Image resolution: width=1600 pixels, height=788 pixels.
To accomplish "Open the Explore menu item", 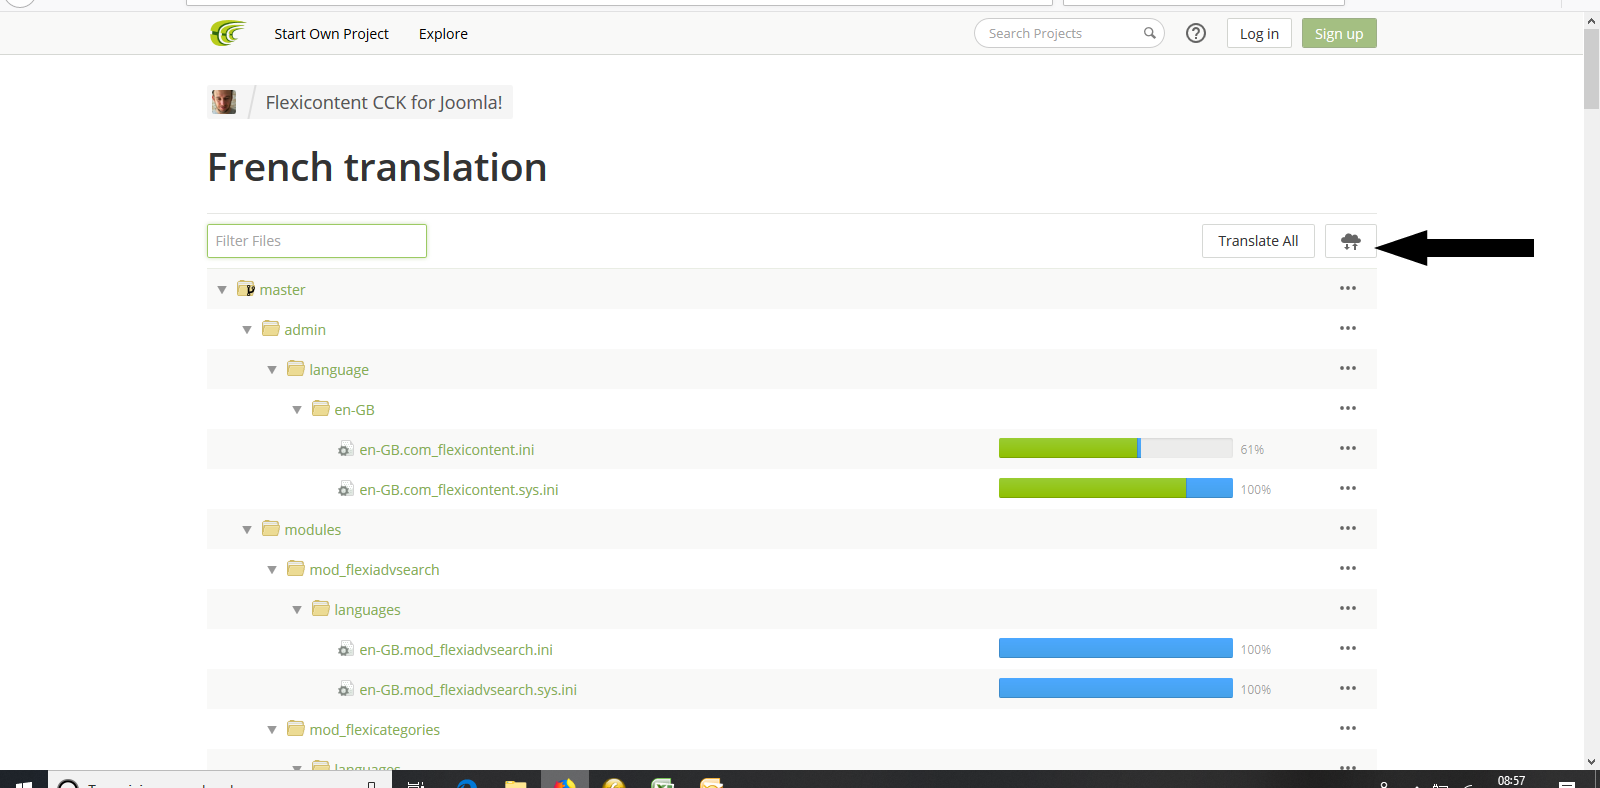I will (x=443, y=34).
